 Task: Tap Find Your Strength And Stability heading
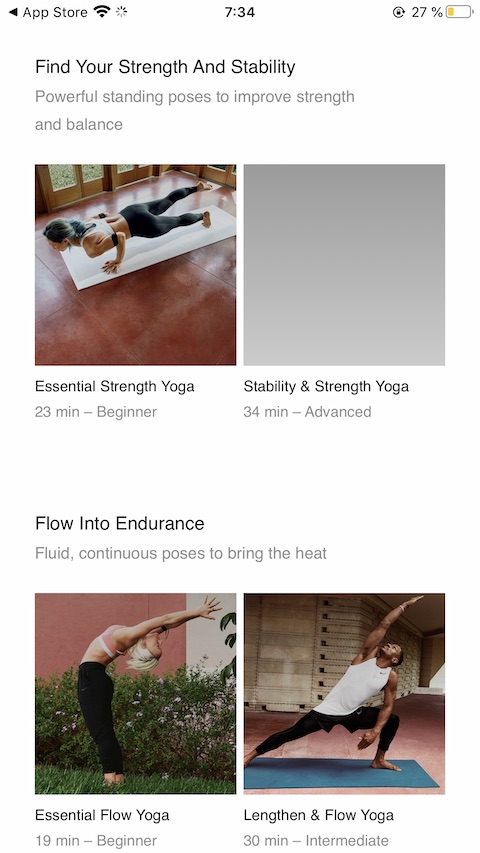(x=165, y=67)
